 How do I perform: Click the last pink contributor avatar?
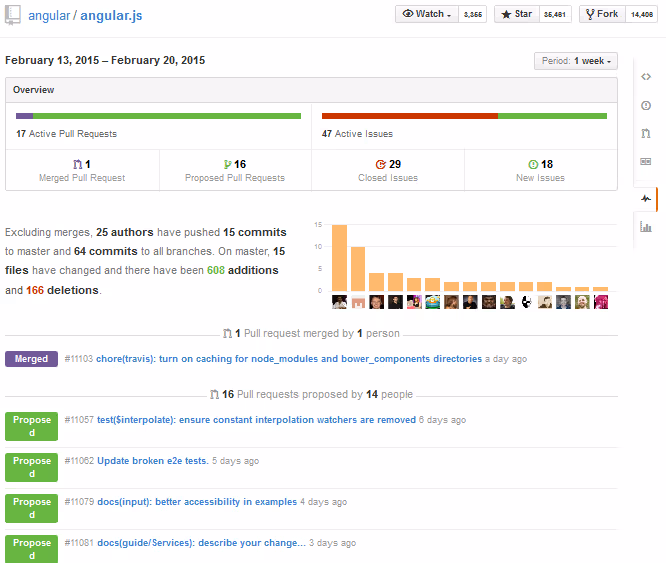pos(601,302)
